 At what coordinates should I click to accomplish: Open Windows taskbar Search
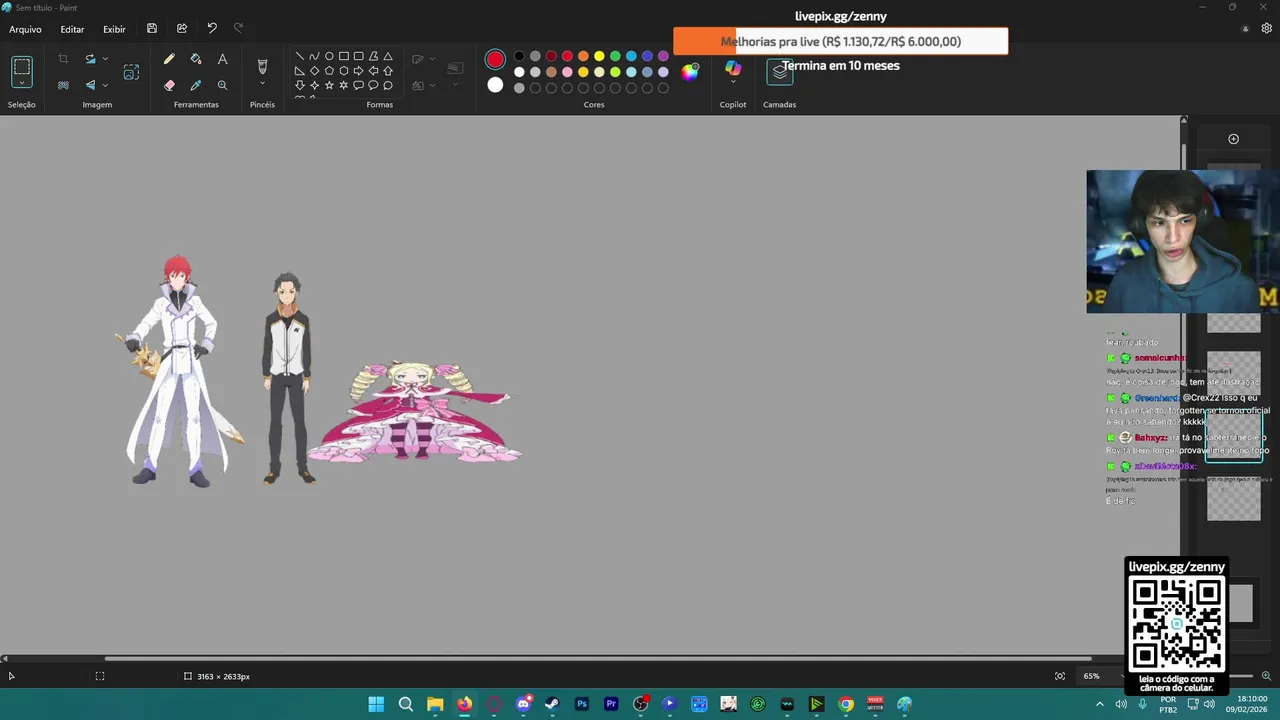[406, 704]
